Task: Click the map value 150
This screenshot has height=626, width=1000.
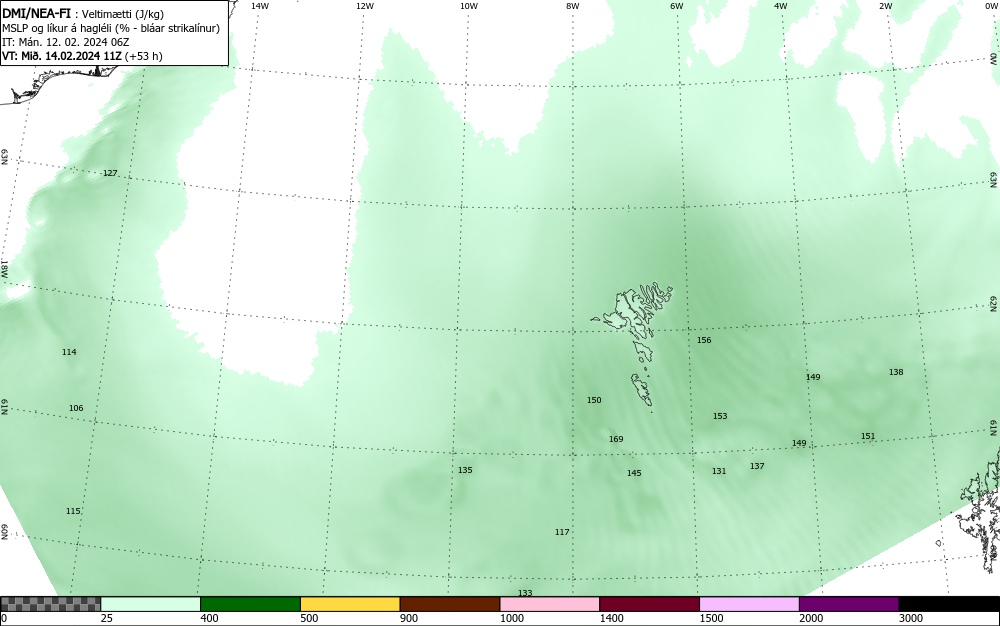Action: 594,400
